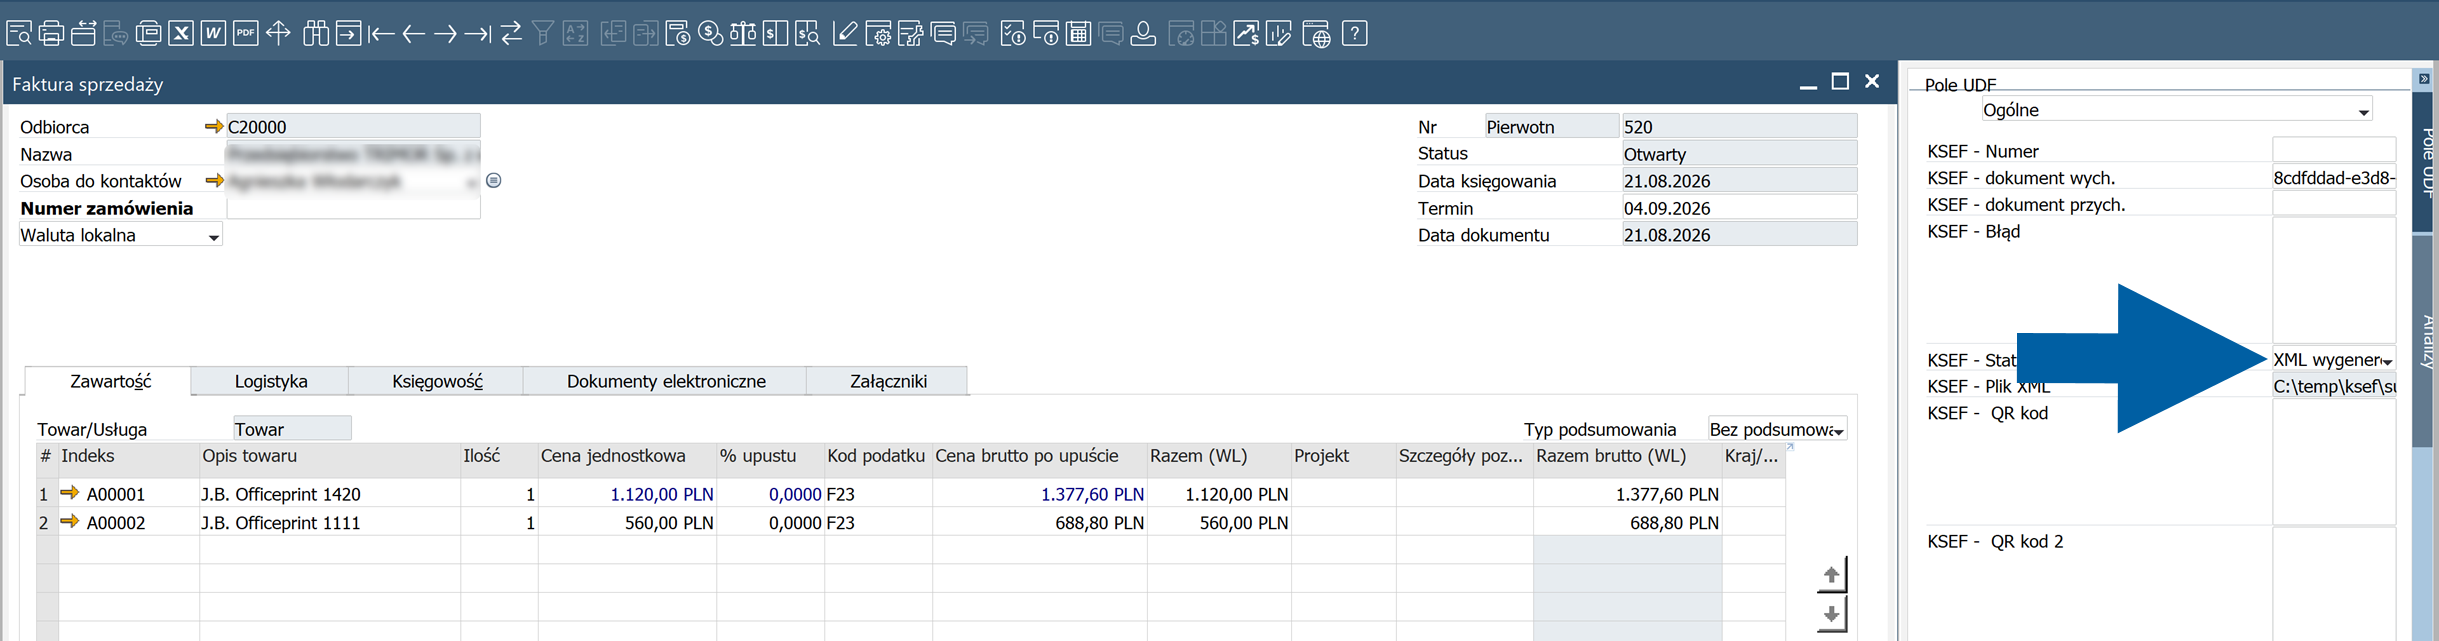Open the Gross Profit icon
Viewport: 2439px width, 641px height.
tap(678, 34)
